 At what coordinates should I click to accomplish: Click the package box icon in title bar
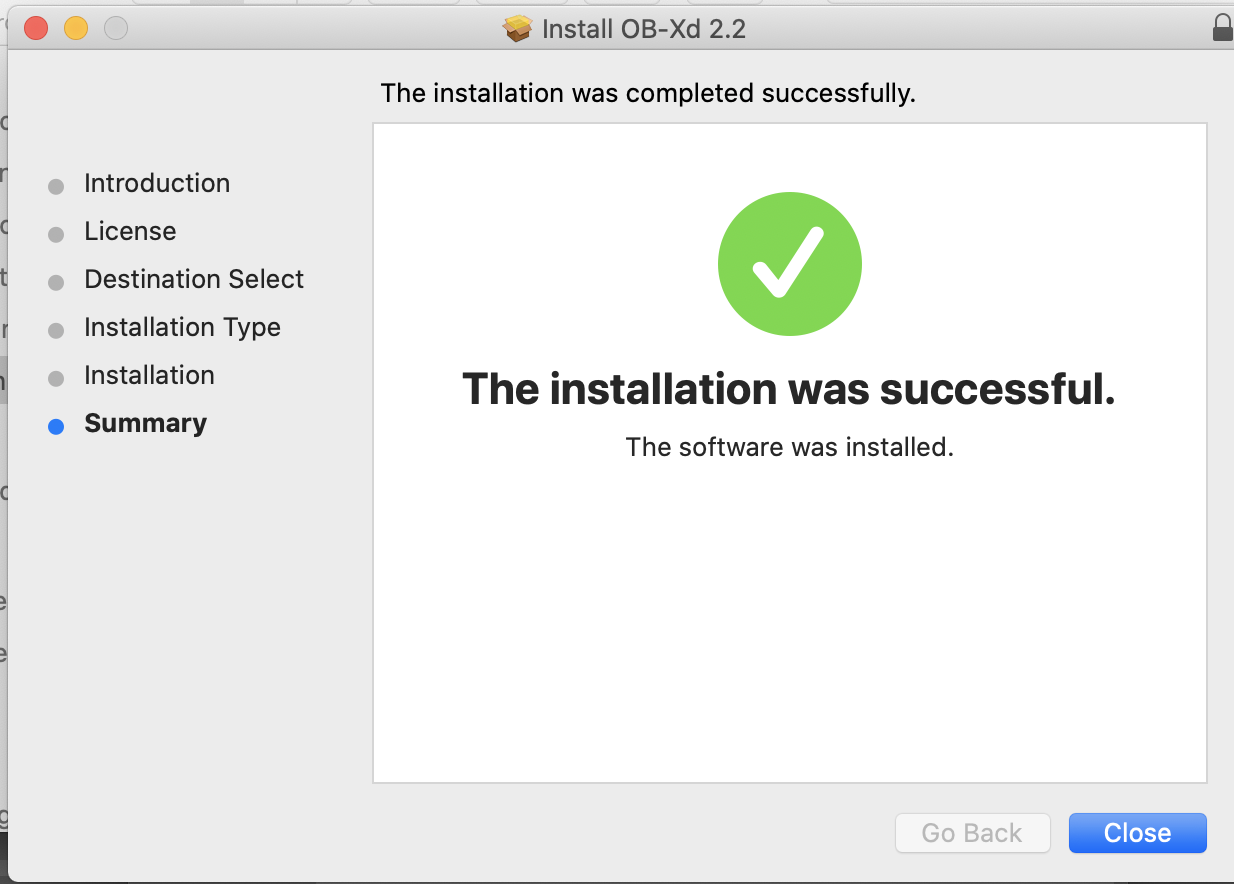[518, 28]
